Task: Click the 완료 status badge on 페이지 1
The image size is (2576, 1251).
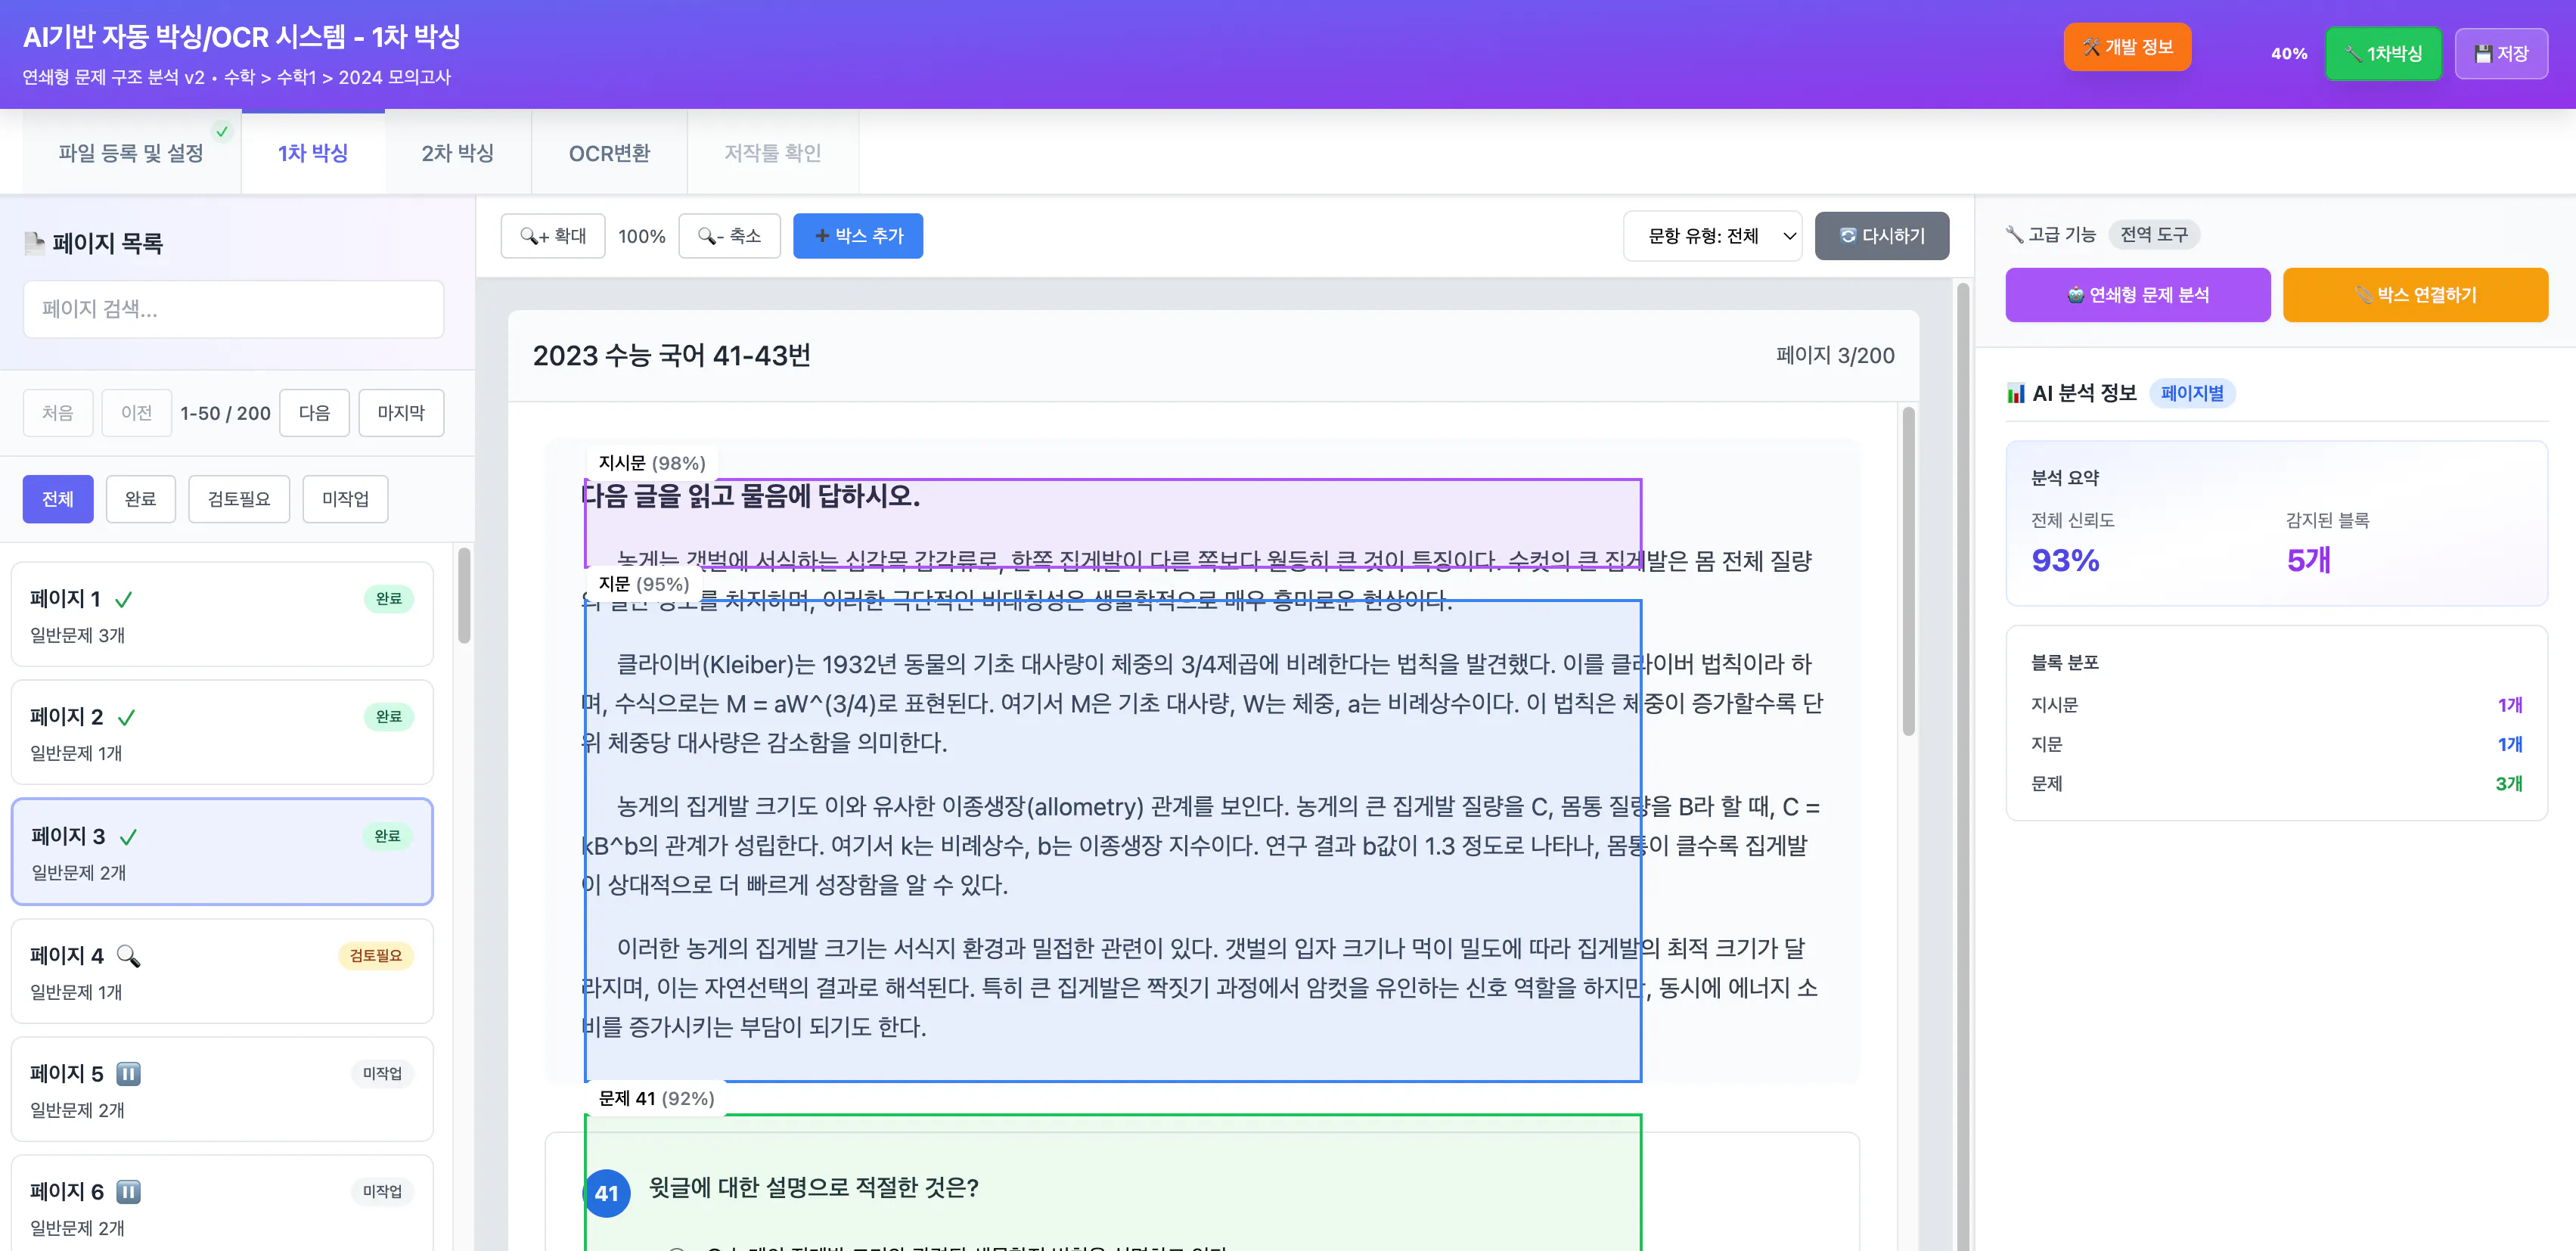Action: tap(388, 598)
